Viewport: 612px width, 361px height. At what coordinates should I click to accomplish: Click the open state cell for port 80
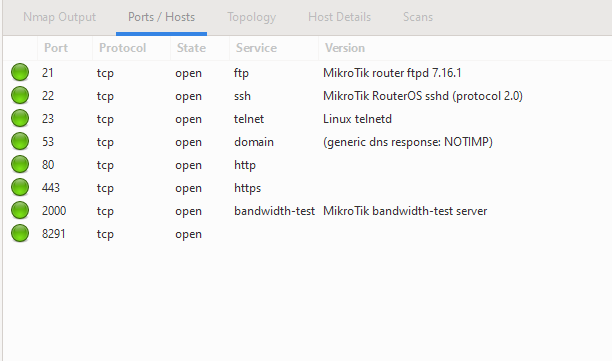coord(189,165)
